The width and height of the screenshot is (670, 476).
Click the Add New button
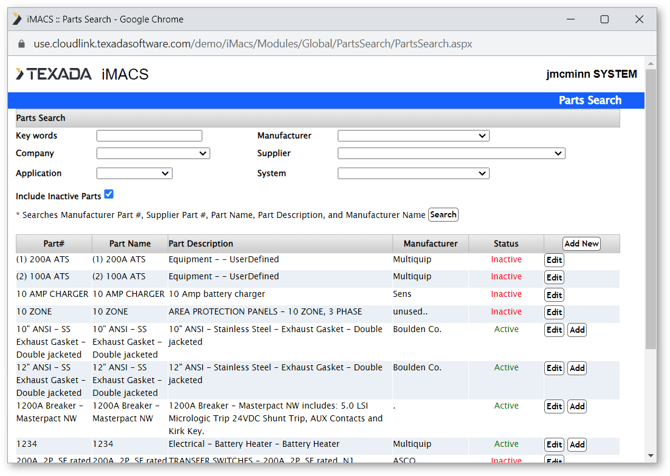pyautogui.click(x=581, y=244)
